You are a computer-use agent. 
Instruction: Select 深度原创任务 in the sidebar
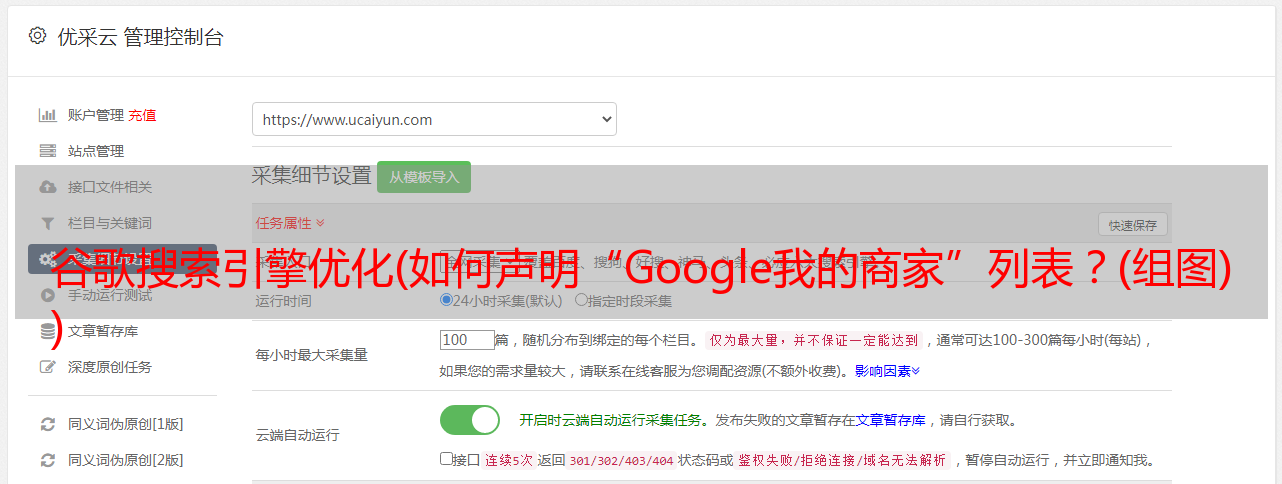(110, 367)
